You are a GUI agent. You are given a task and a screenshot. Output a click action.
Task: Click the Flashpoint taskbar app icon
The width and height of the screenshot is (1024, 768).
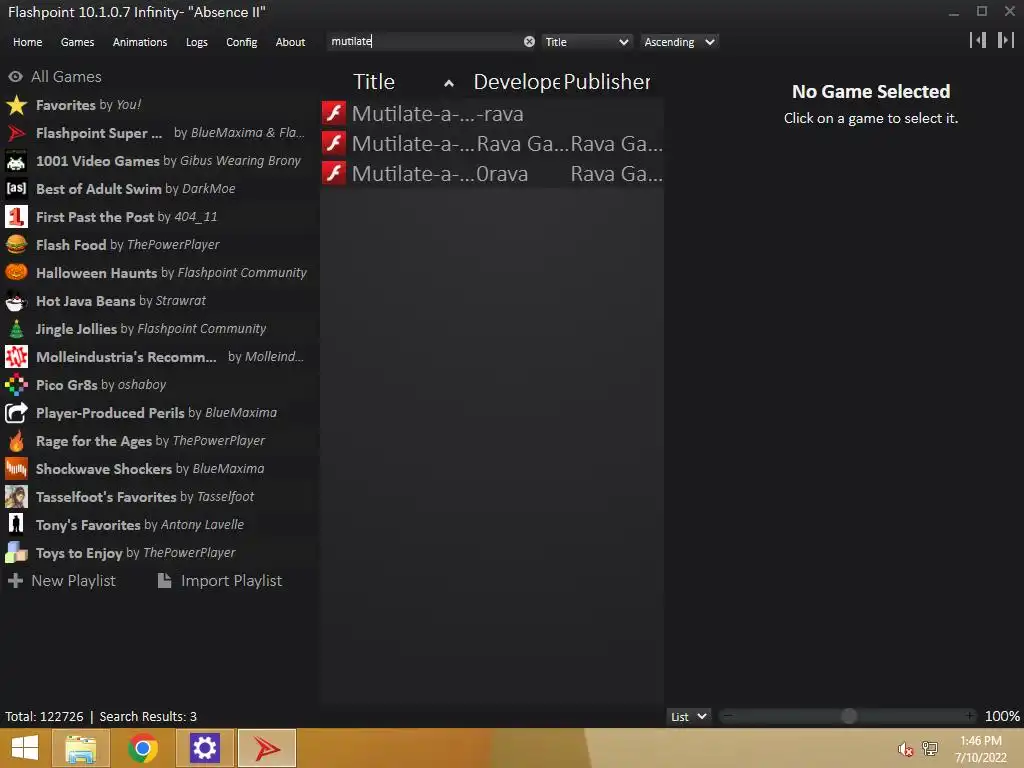(x=266, y=748)
